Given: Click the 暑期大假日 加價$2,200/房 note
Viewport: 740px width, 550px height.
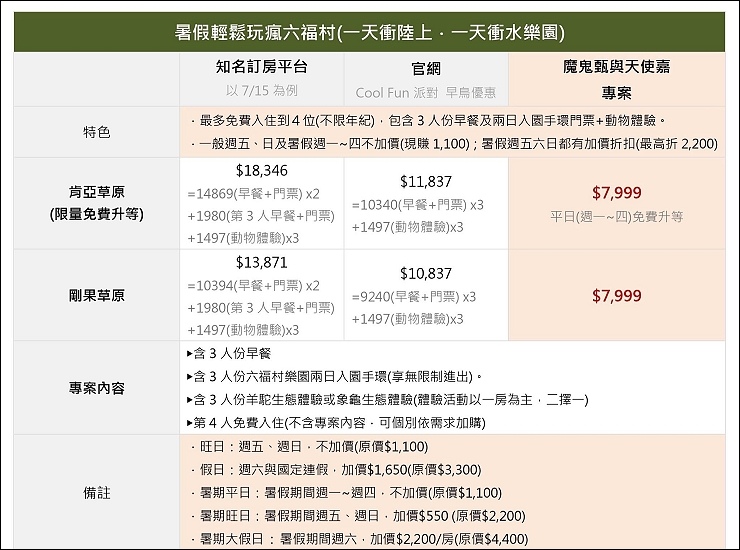Looking at the screenshot, I should coord(359,539).
